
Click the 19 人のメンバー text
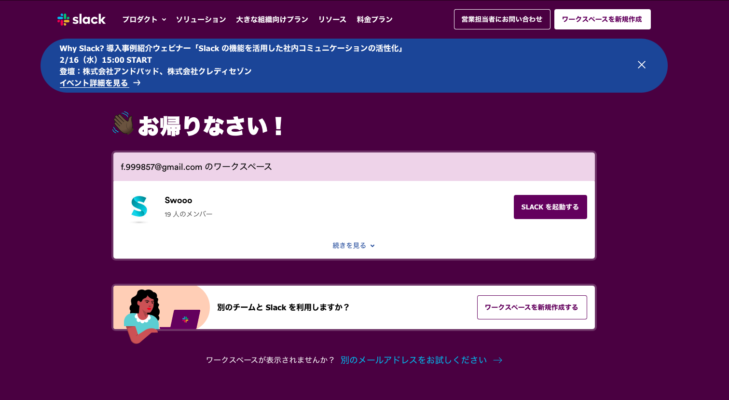(188, 214)
